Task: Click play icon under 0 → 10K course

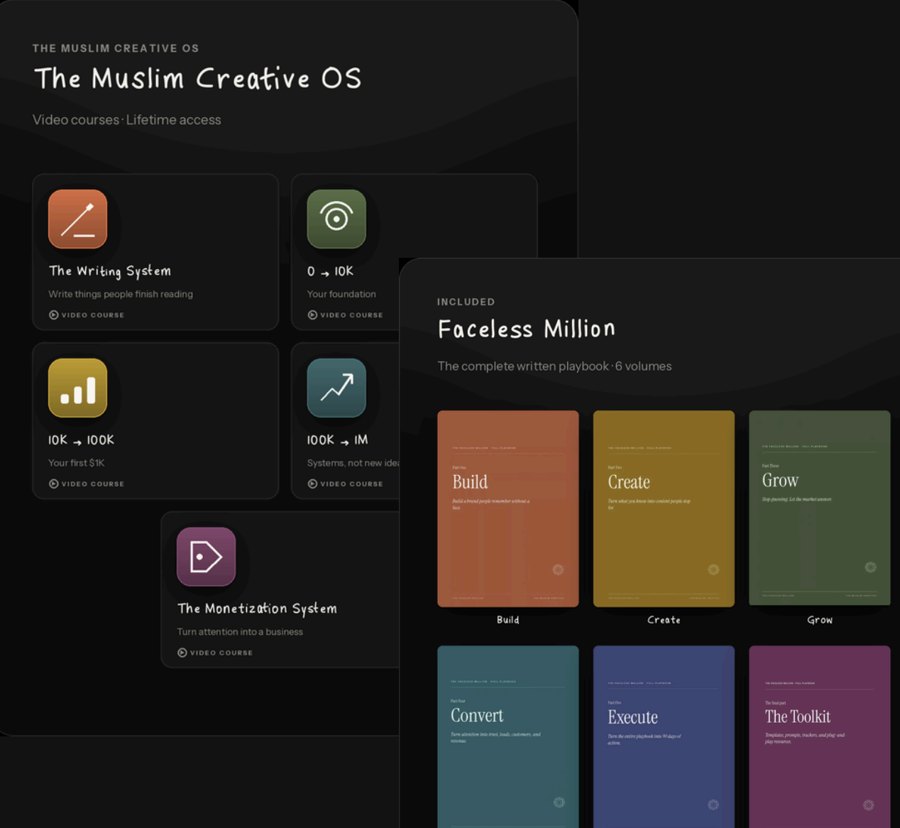Action: coord(312,315)
